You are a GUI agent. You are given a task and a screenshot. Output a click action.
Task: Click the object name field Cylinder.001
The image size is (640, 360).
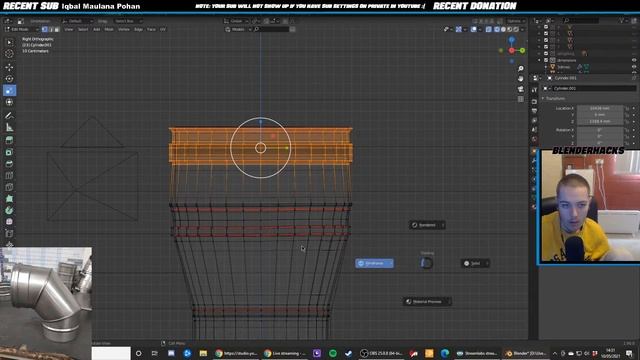coord(594,88)
